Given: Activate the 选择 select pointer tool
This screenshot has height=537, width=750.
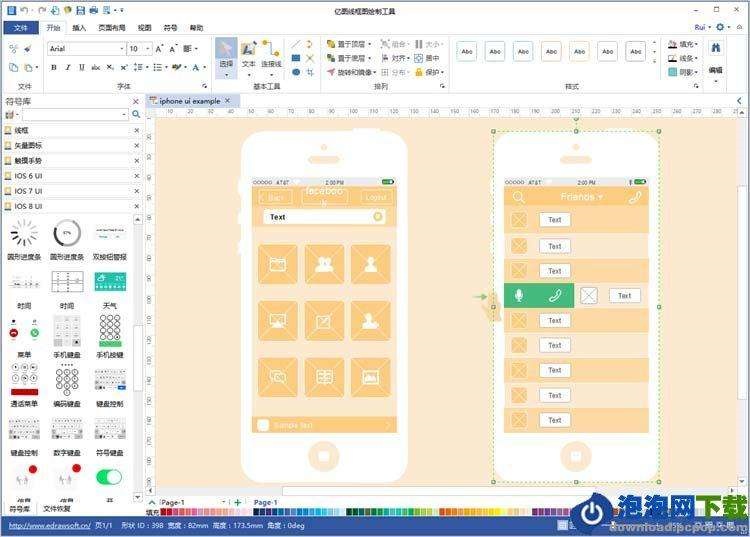Looking at the screenshot, I should point(226,58).
